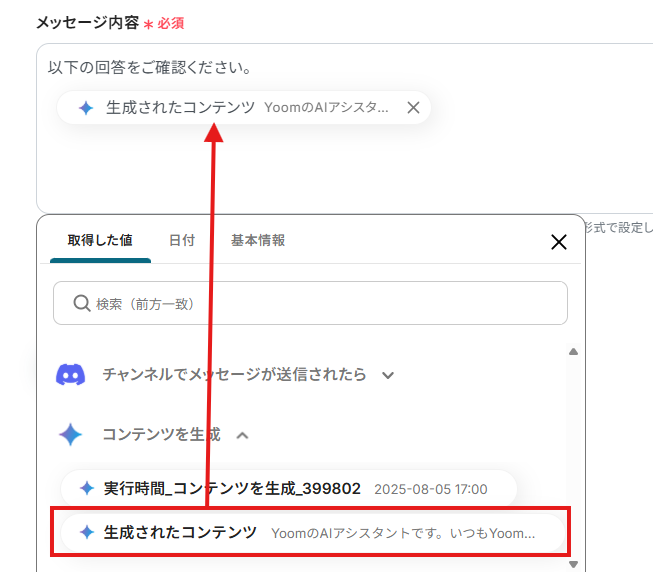This screenshot has height=572, width=653.
Task: Click the Discord trigger icon
Action: click(x=70, y=374)
